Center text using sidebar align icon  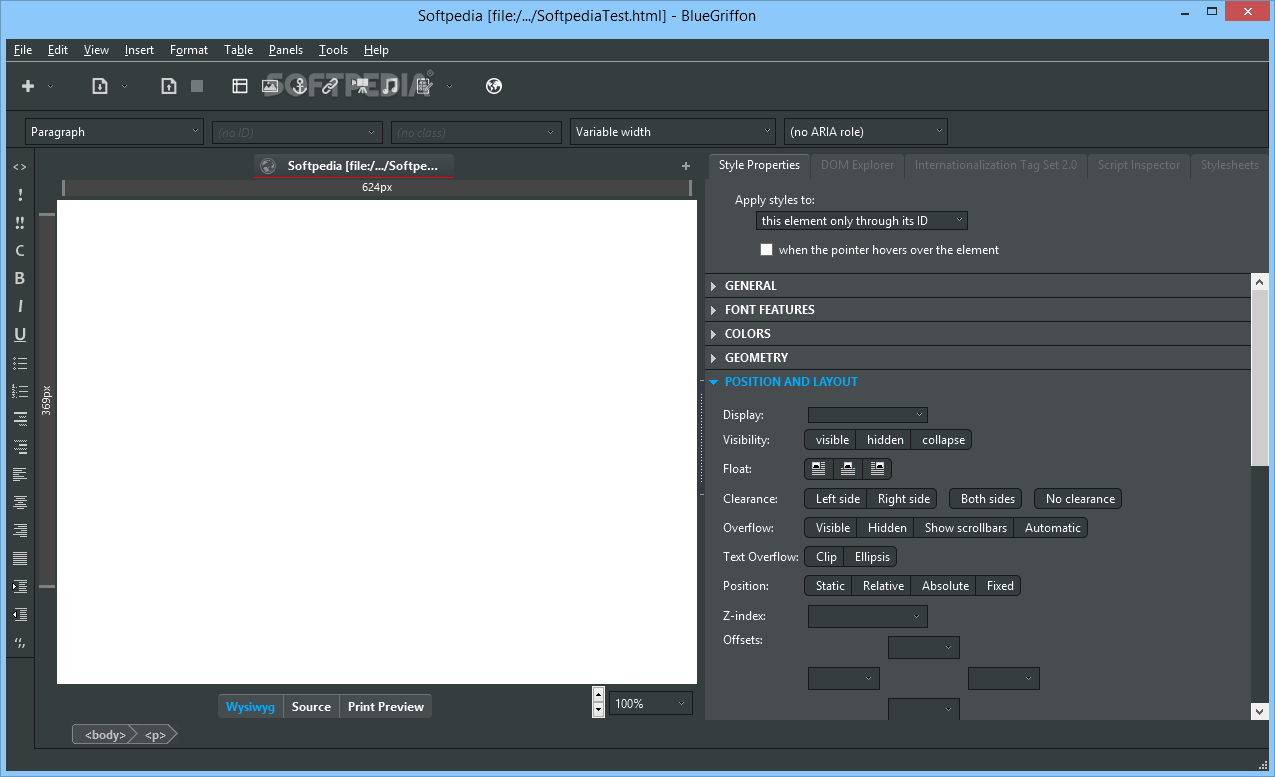click(19, 502)
